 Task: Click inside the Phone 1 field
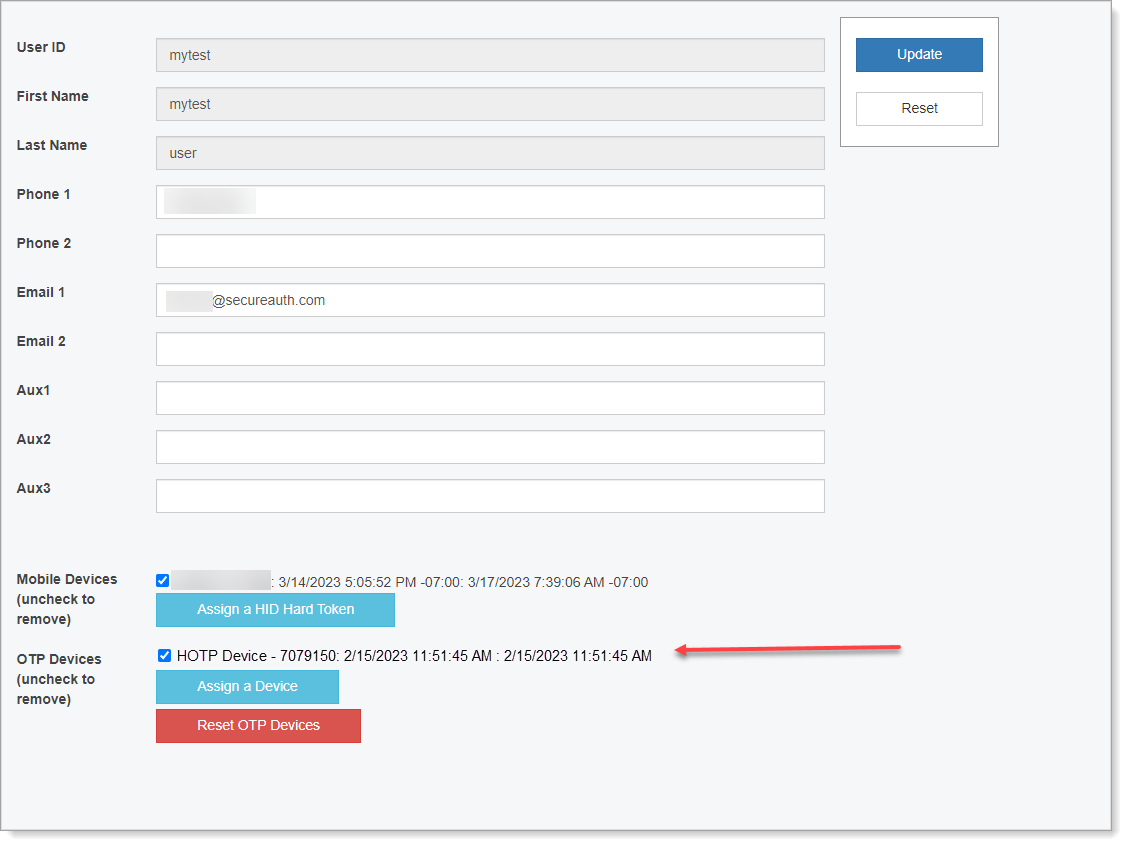490,202
